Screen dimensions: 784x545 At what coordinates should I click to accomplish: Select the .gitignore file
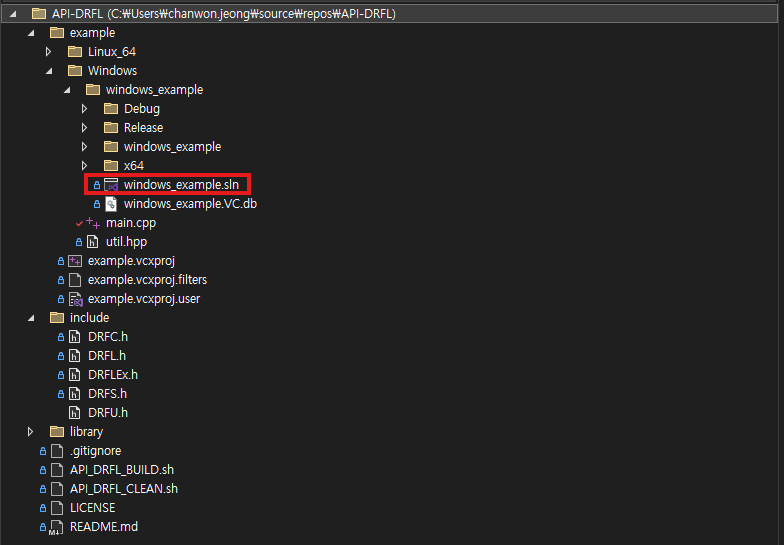(x=95, y=451)
